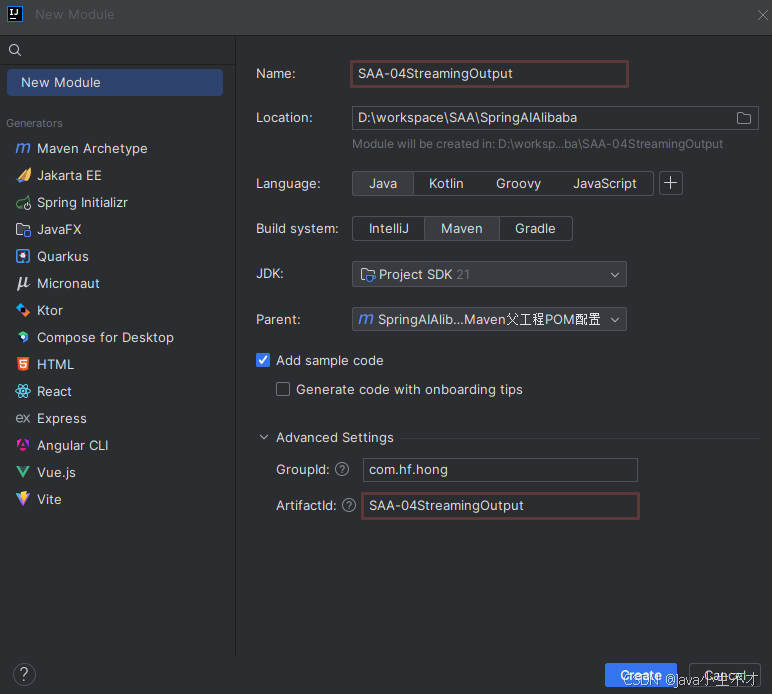
Task: Choose Maven build system
Action: pos(462,228)
